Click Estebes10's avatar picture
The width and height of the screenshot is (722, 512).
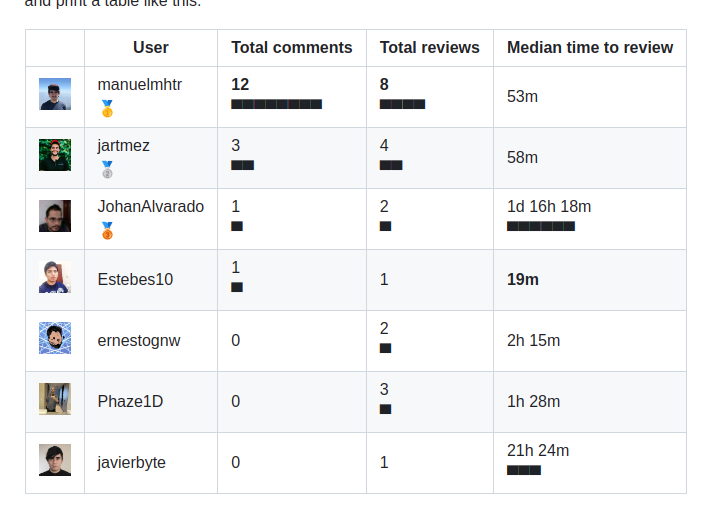pos(55,277)
